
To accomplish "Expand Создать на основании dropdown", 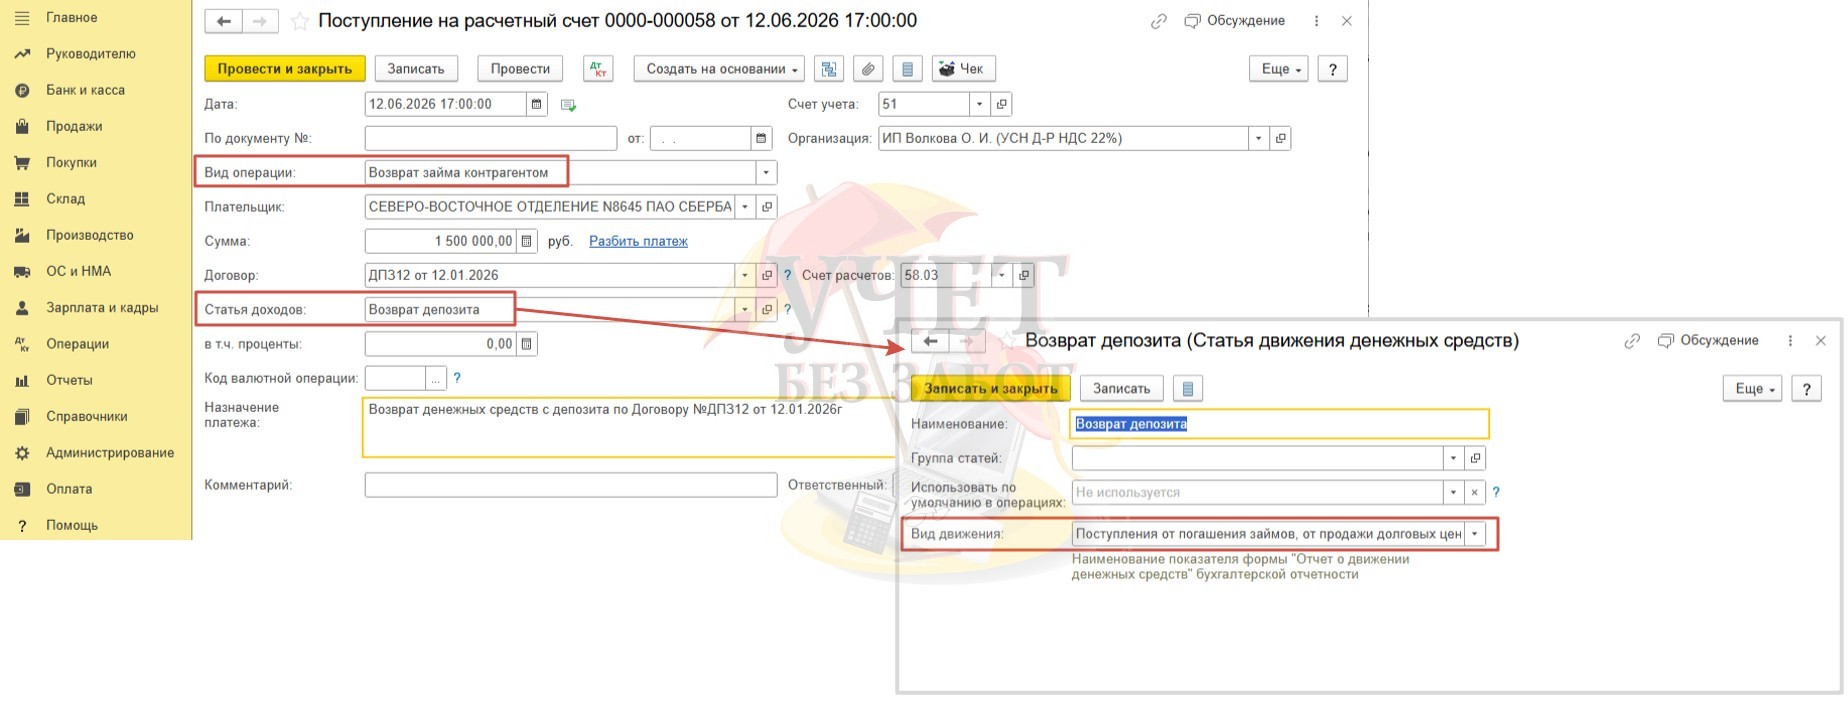I will coord(719,69).
